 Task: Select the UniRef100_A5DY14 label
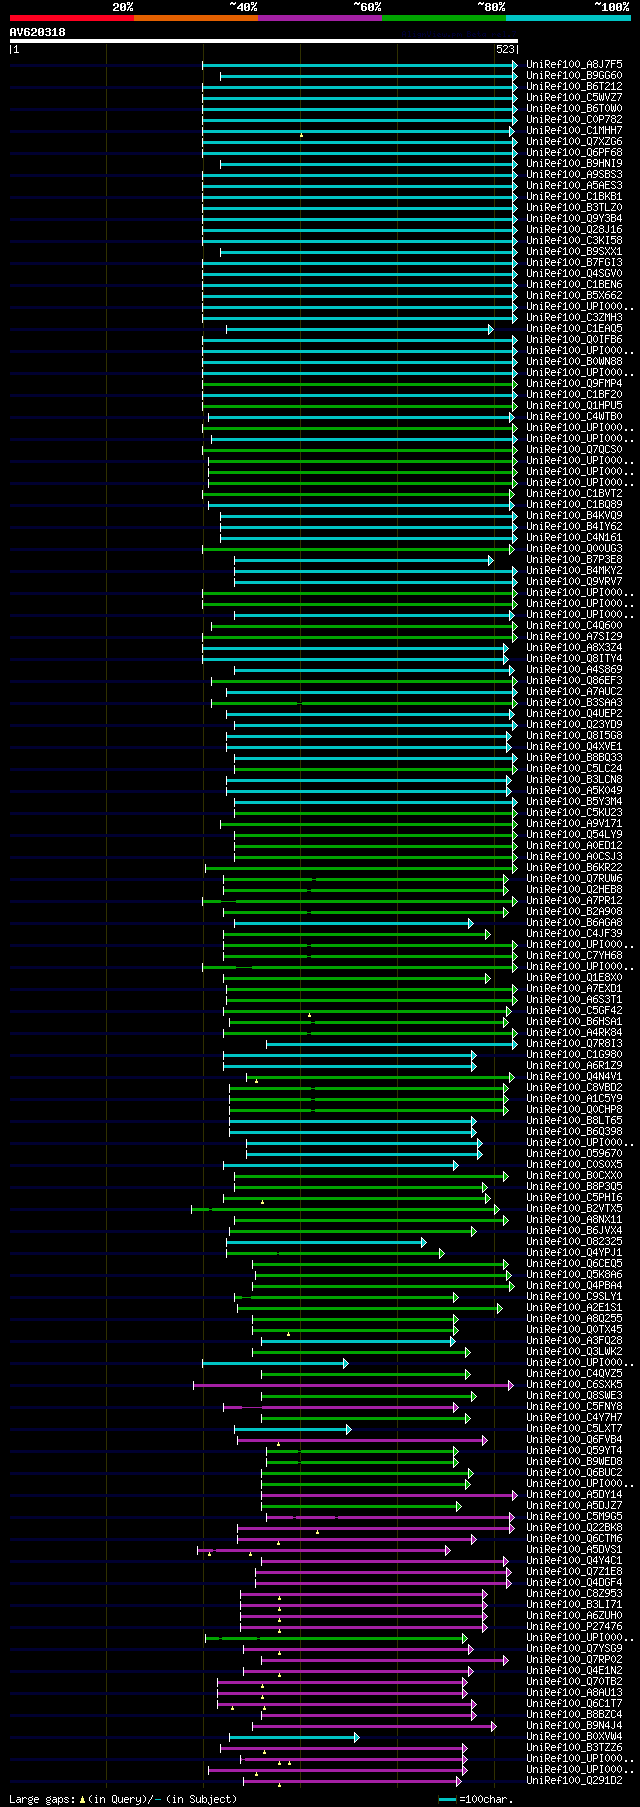[574, 1494]
